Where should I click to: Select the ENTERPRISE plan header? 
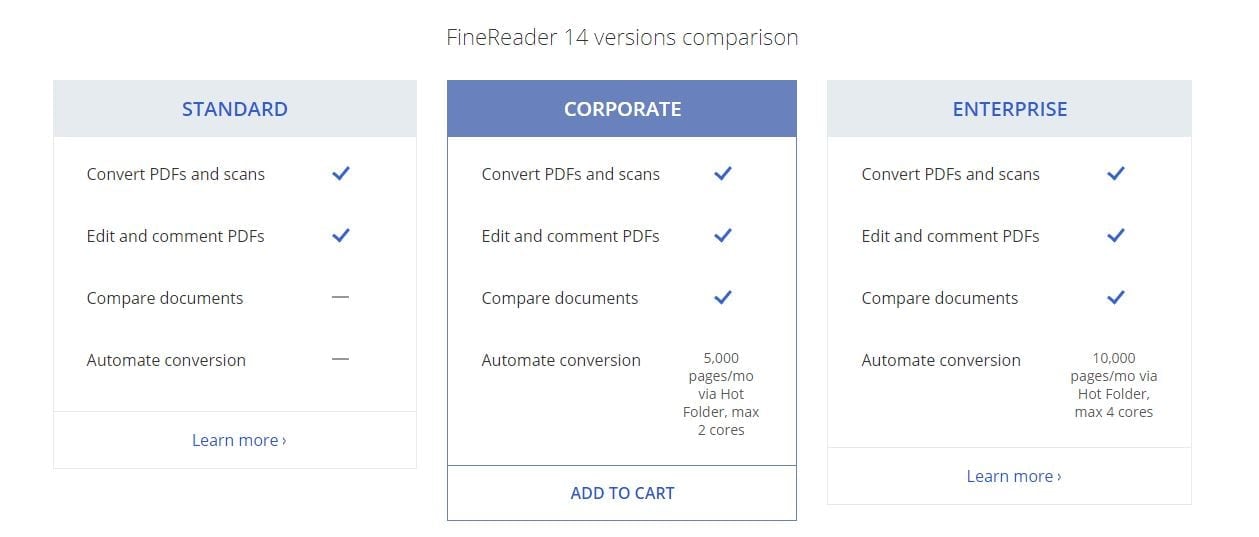click(x=1010, y=109)
